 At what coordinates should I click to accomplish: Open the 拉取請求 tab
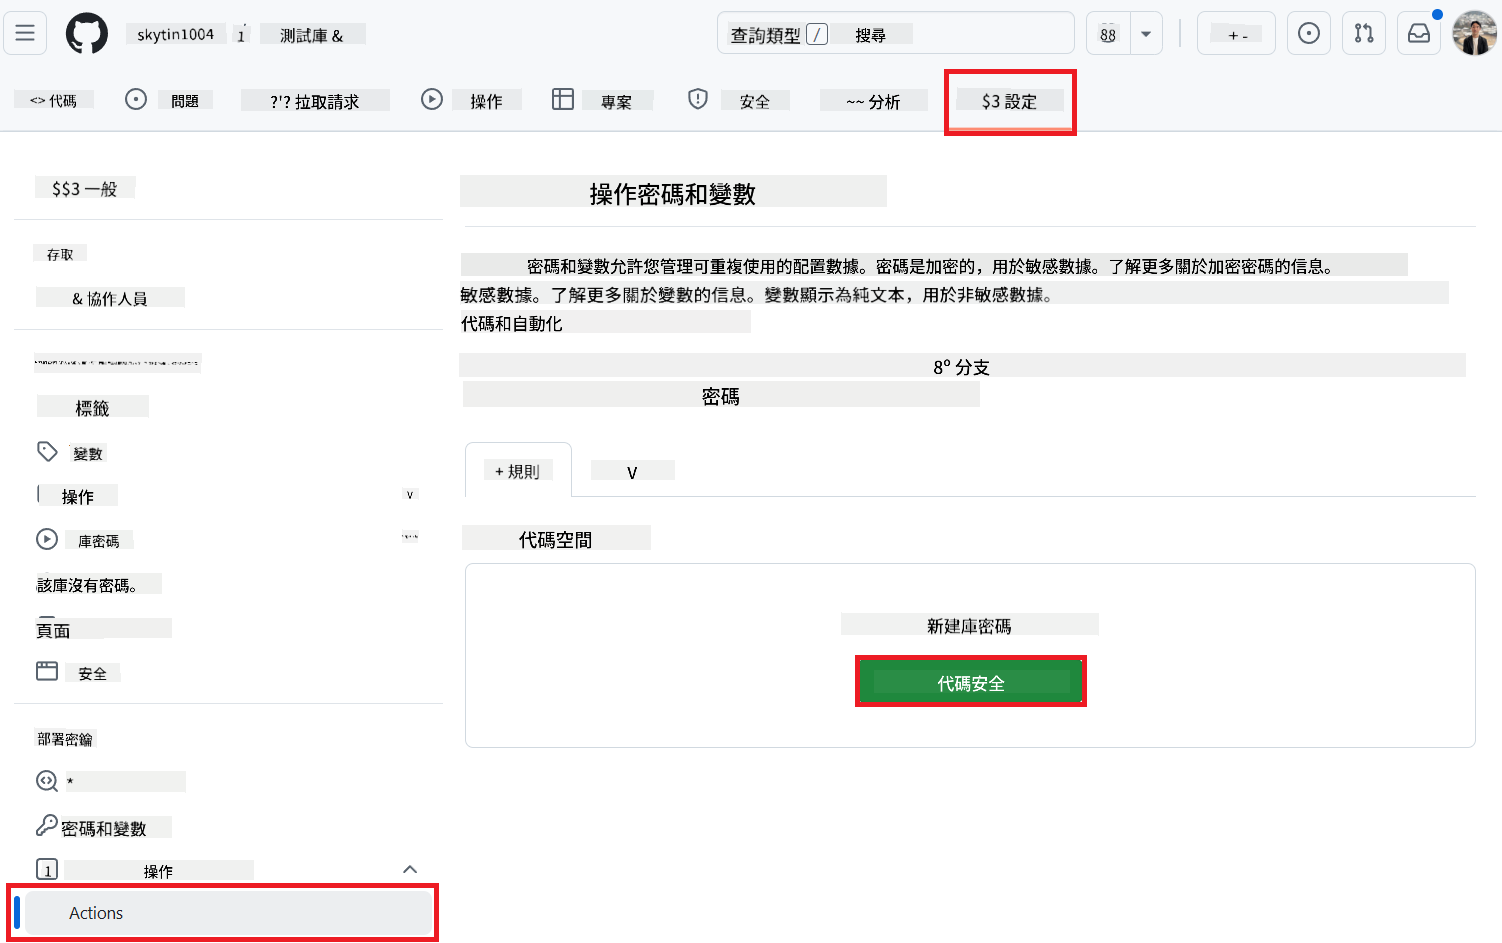(315, 101)
